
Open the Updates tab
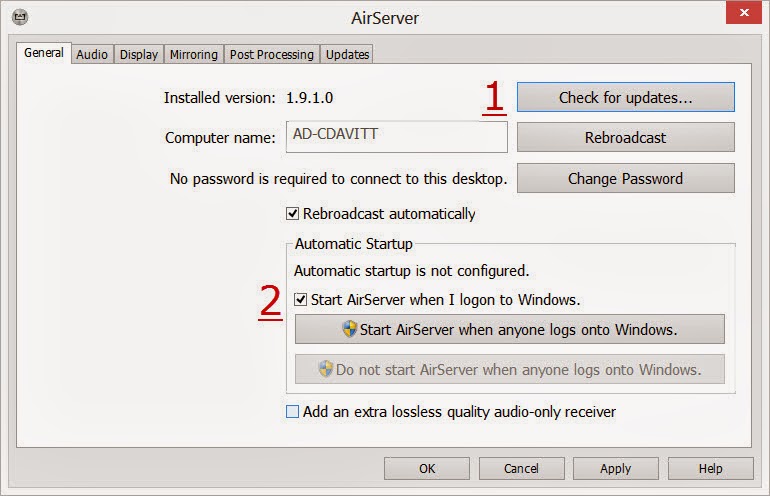pos(347,54)
